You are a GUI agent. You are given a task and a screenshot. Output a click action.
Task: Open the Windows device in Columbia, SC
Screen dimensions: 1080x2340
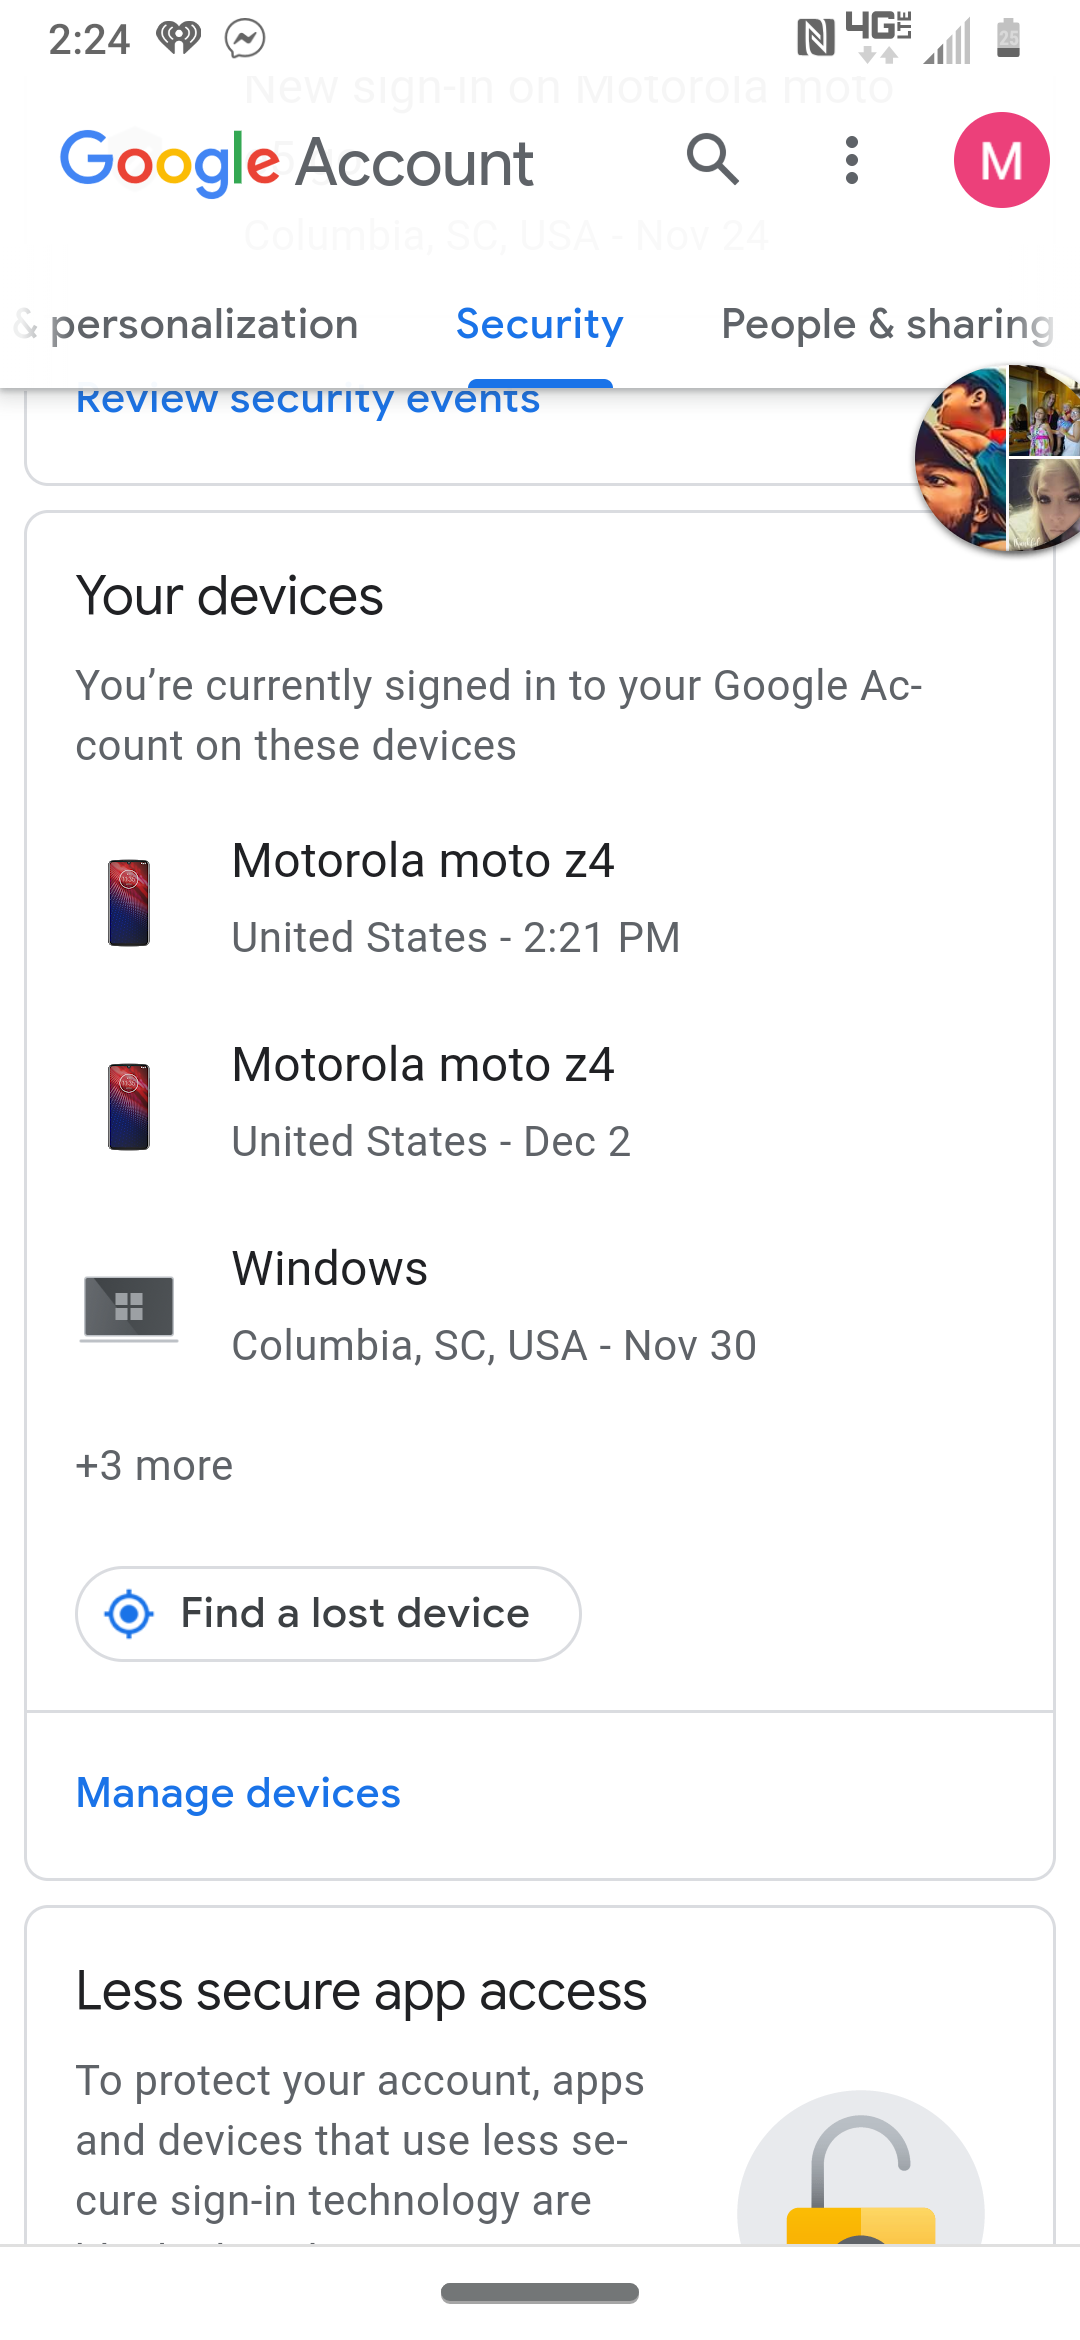coord(494,1306)
